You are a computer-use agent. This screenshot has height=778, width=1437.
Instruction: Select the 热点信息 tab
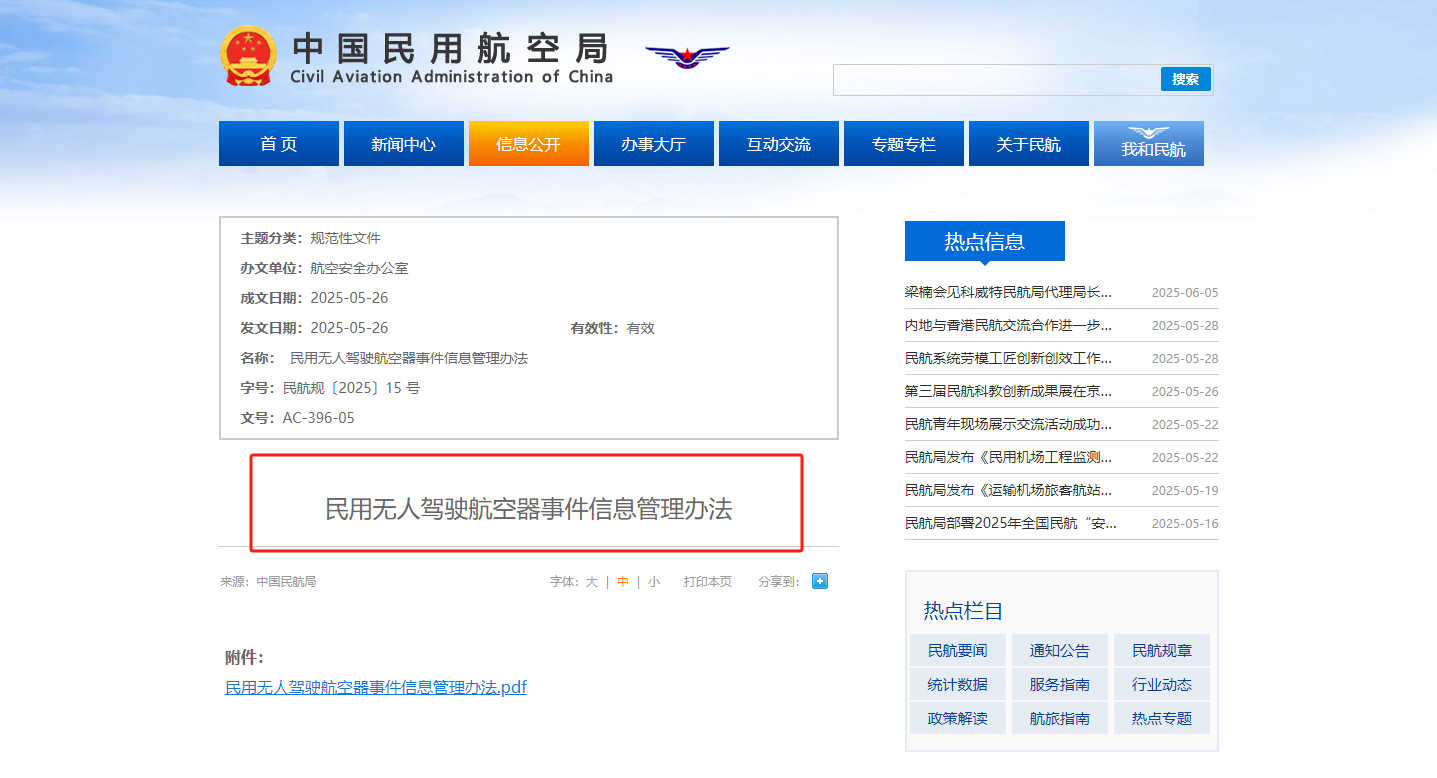coord(985,241)
